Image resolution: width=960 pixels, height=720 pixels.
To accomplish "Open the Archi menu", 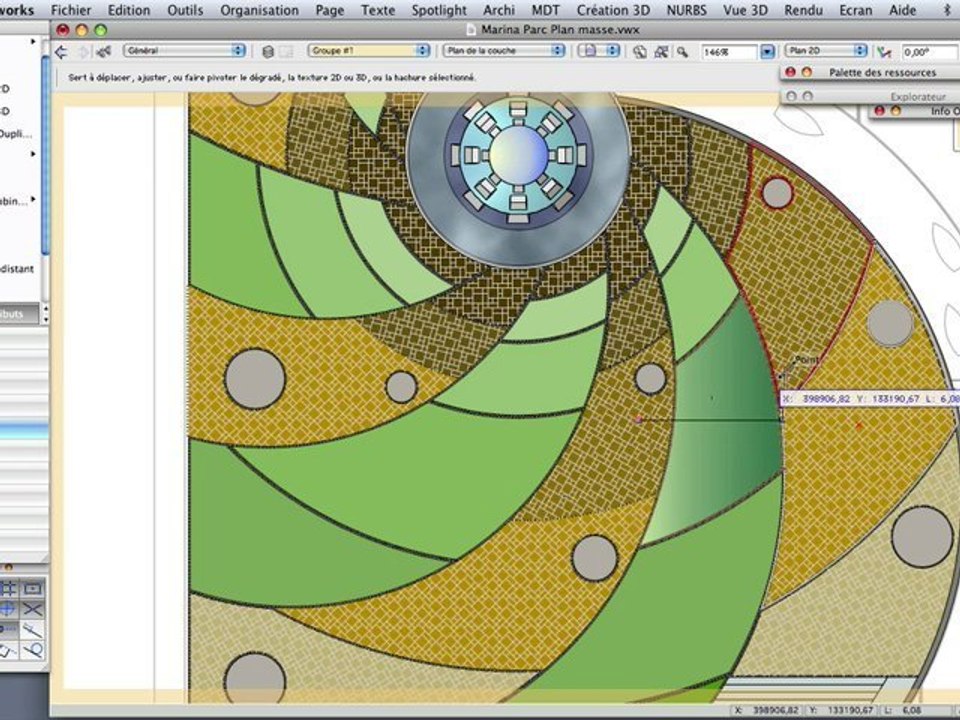I will point(499,10).
